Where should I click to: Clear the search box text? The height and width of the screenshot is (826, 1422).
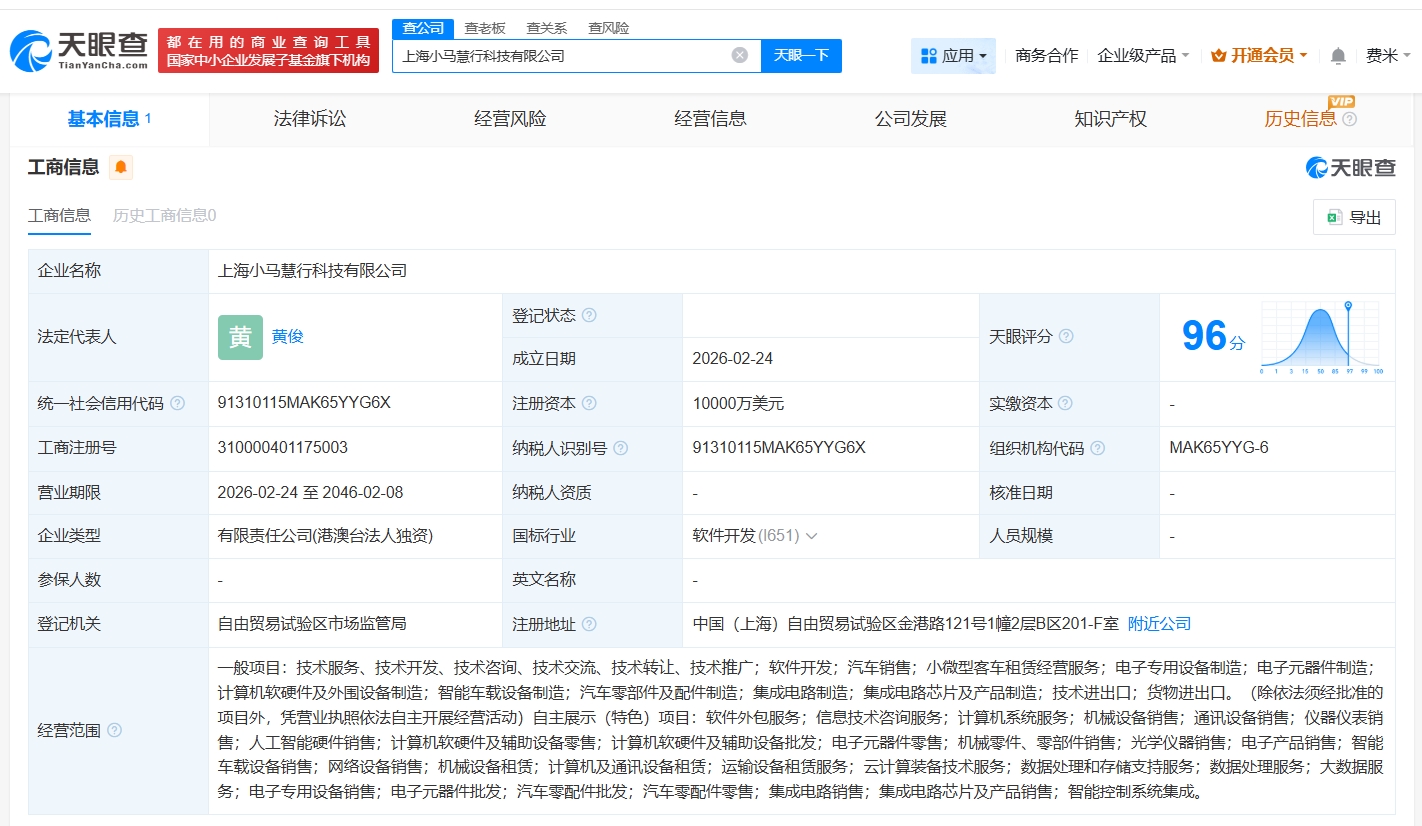739,55
